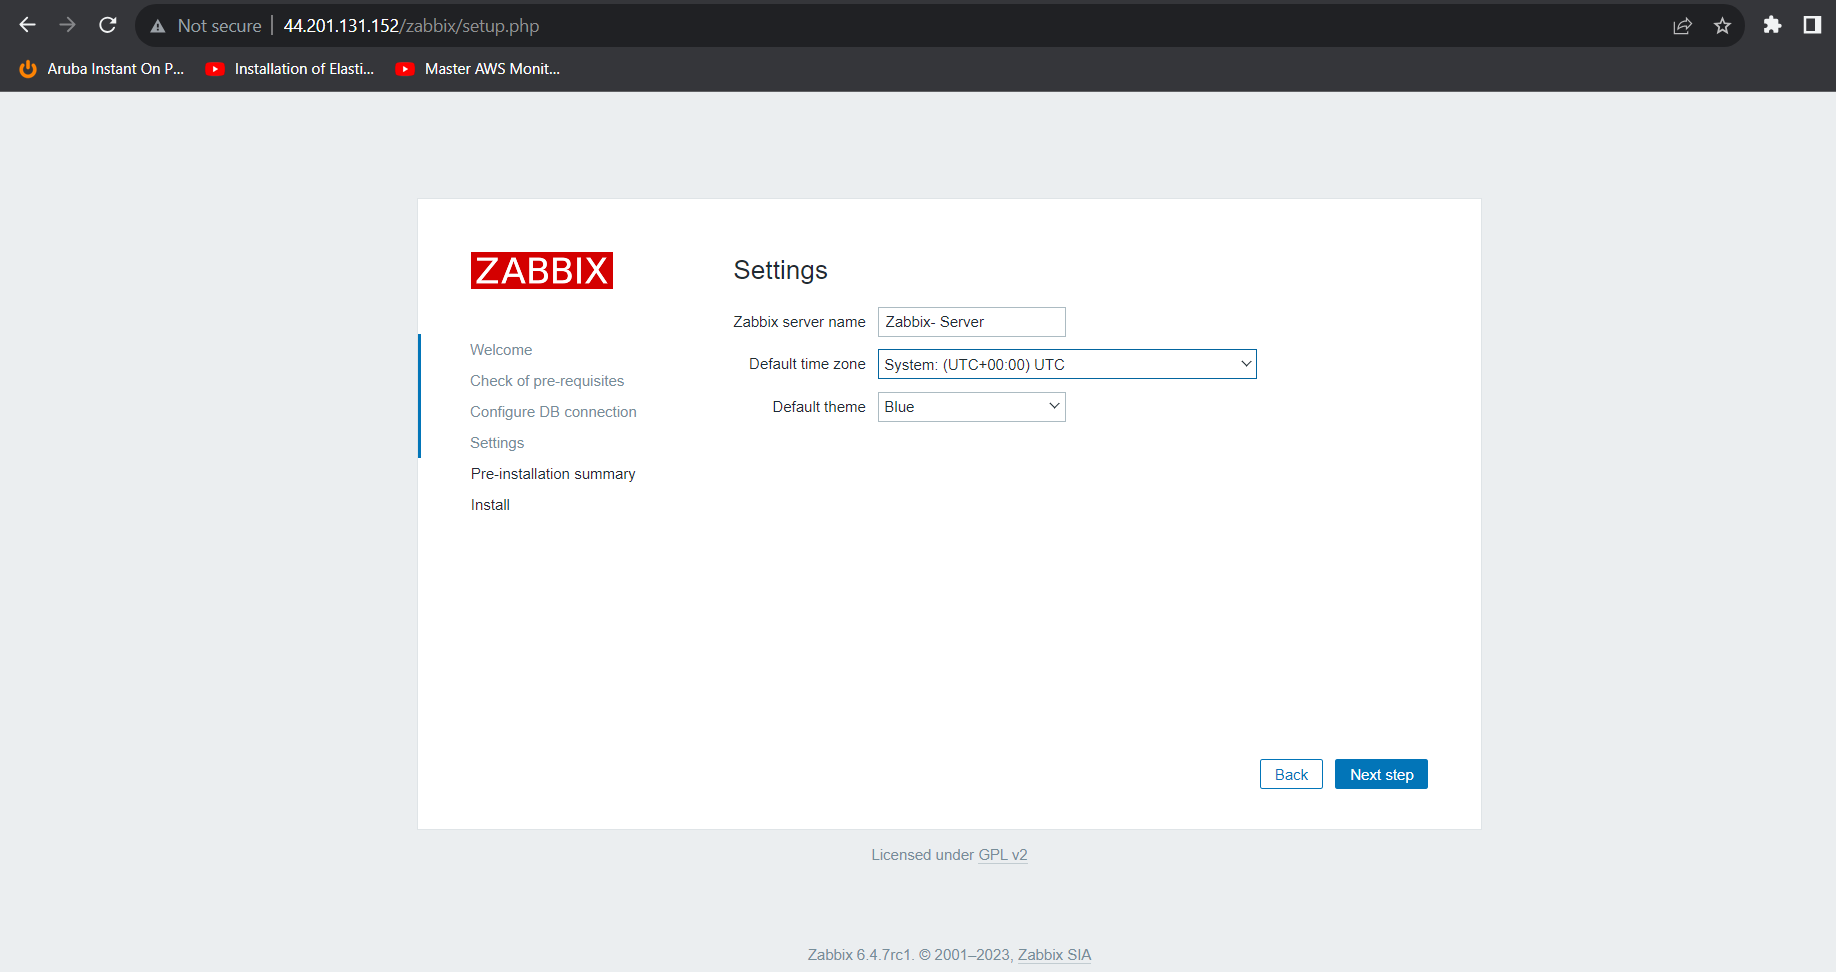Reload the Zabbix setup page

[108, 25]
